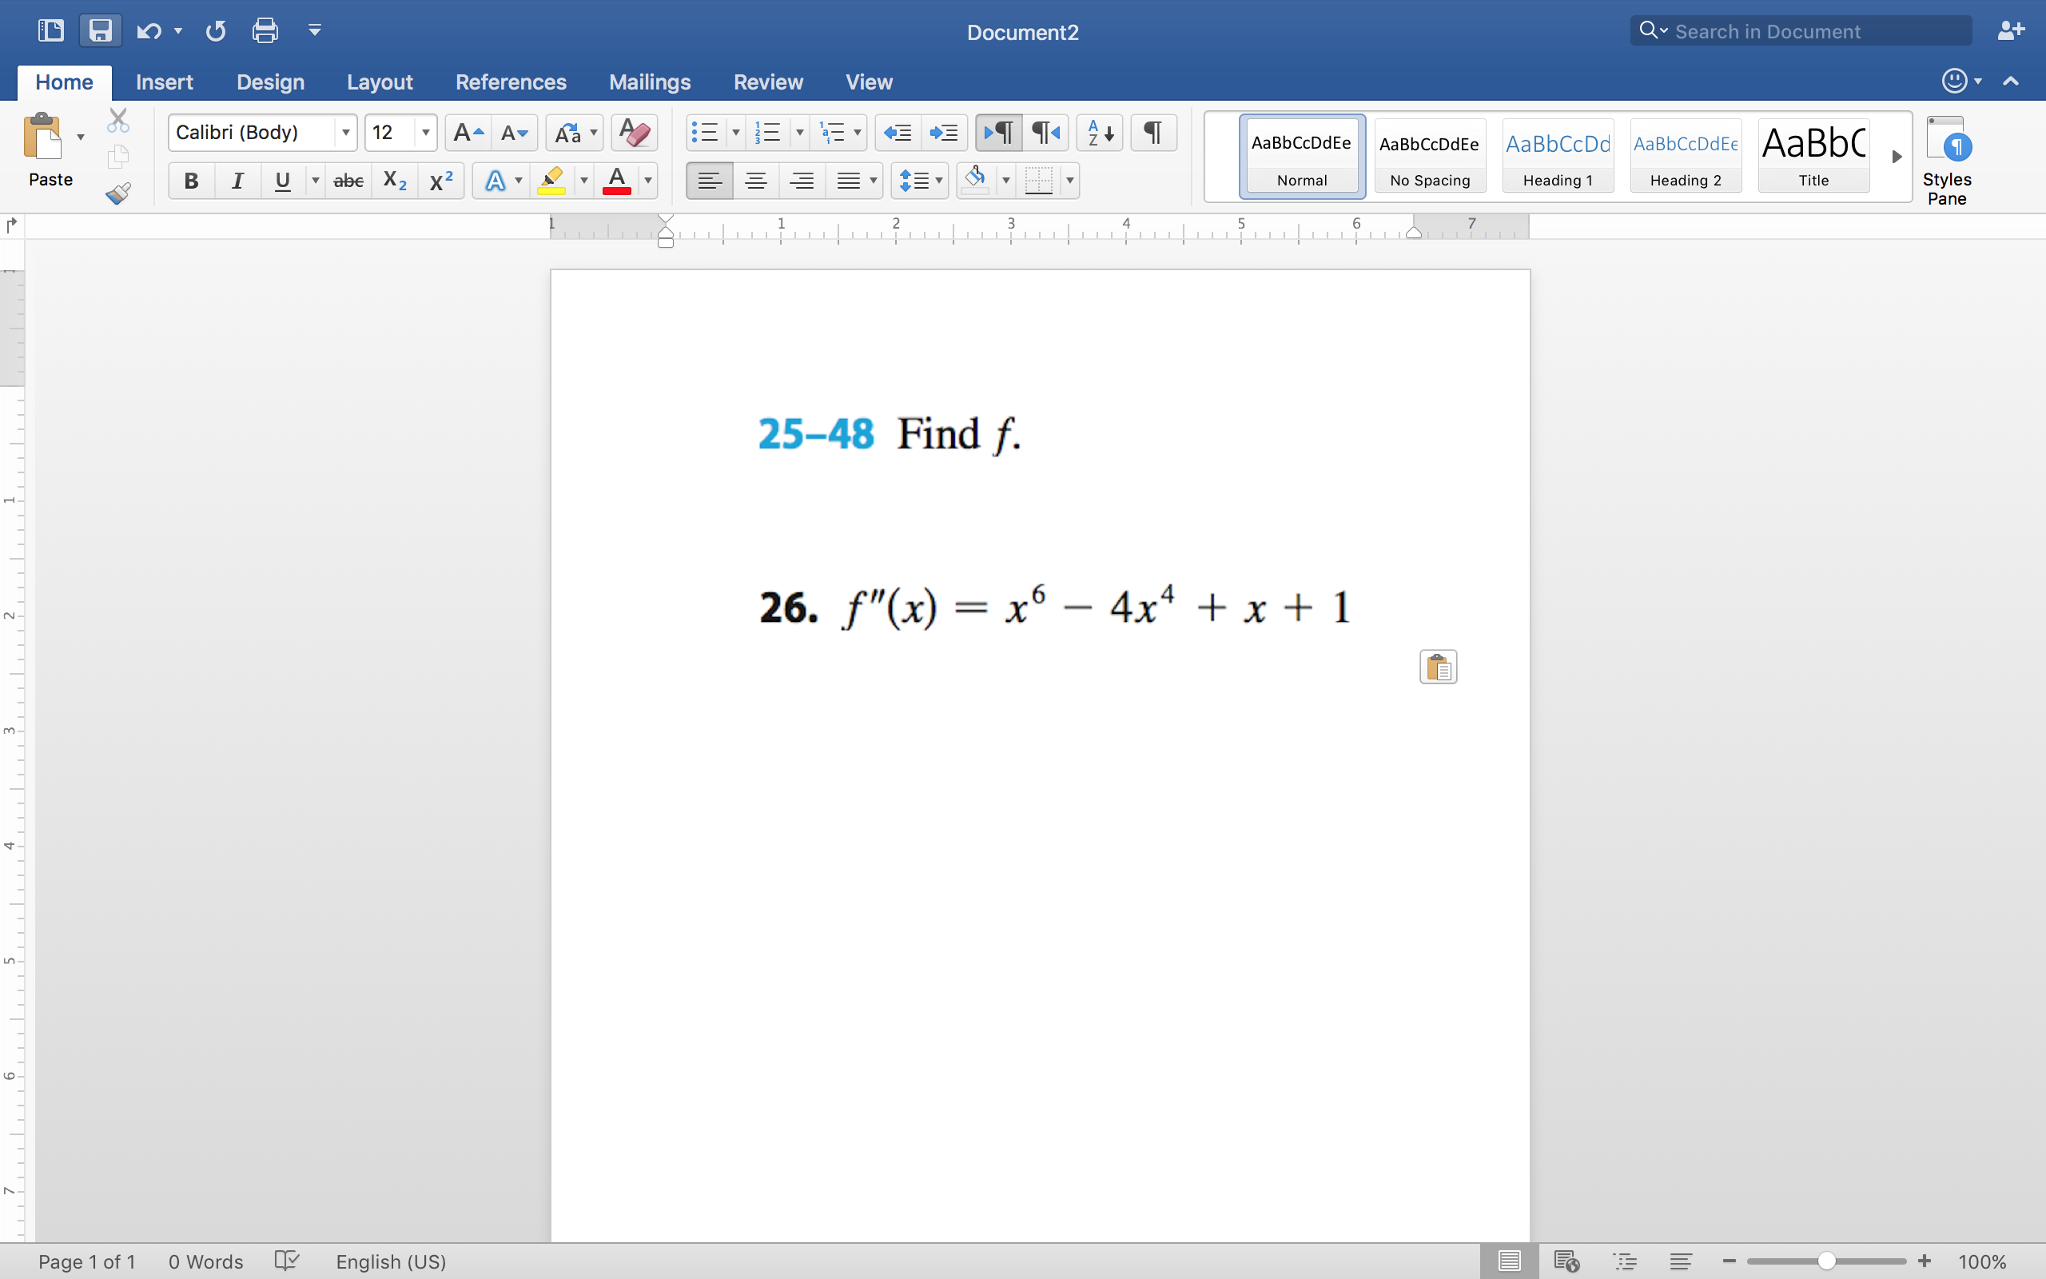
Task: Select the Bold formatting icon
Action: [x=190, y=180]
